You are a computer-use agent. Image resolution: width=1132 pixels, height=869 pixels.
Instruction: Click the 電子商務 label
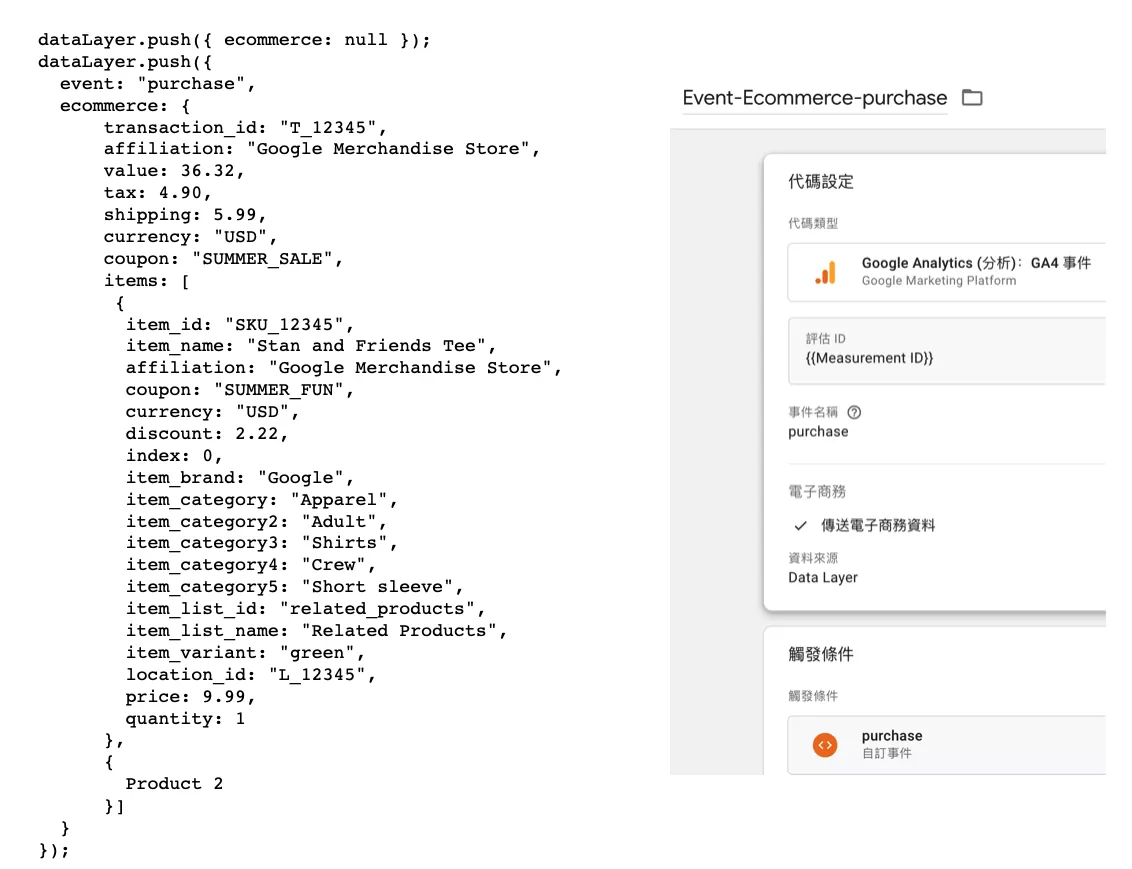pos(817,492)
